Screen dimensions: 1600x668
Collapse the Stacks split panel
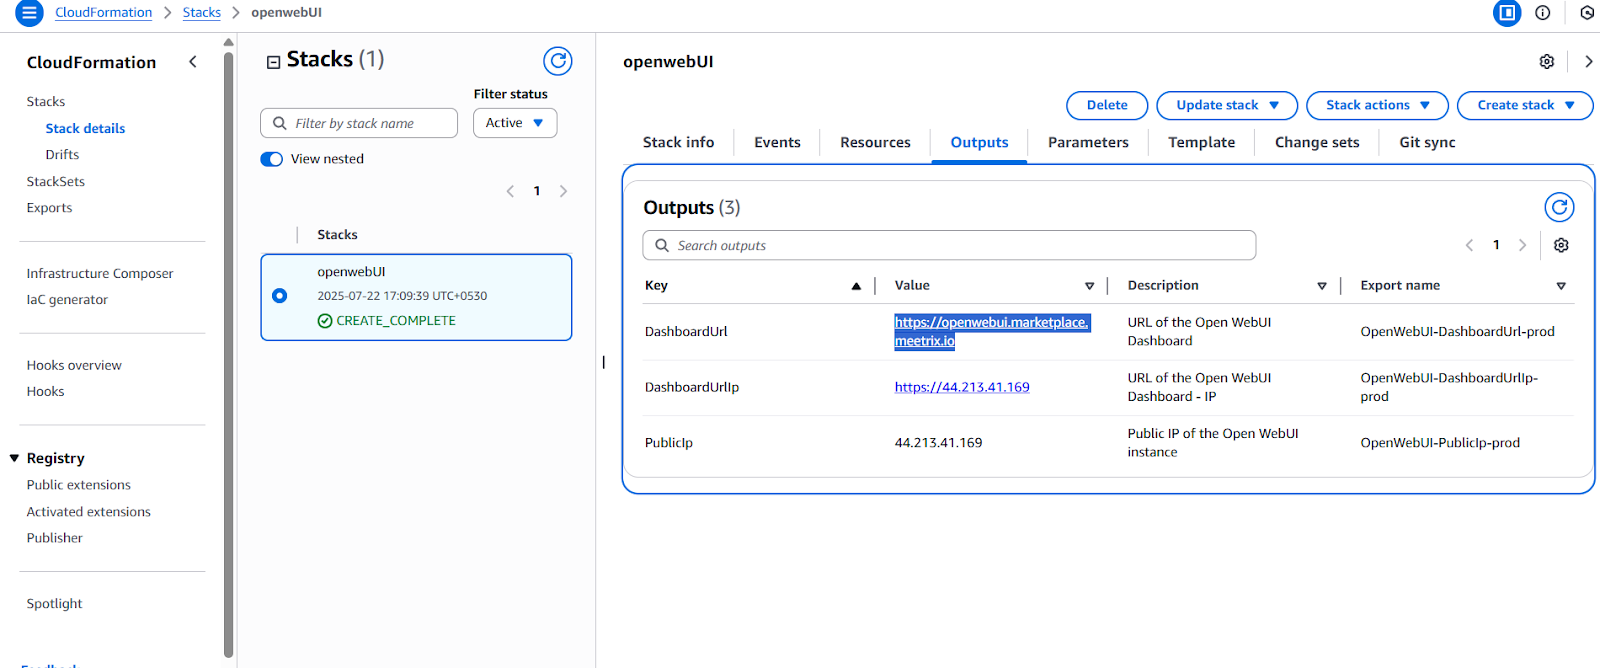pos(273,62)
